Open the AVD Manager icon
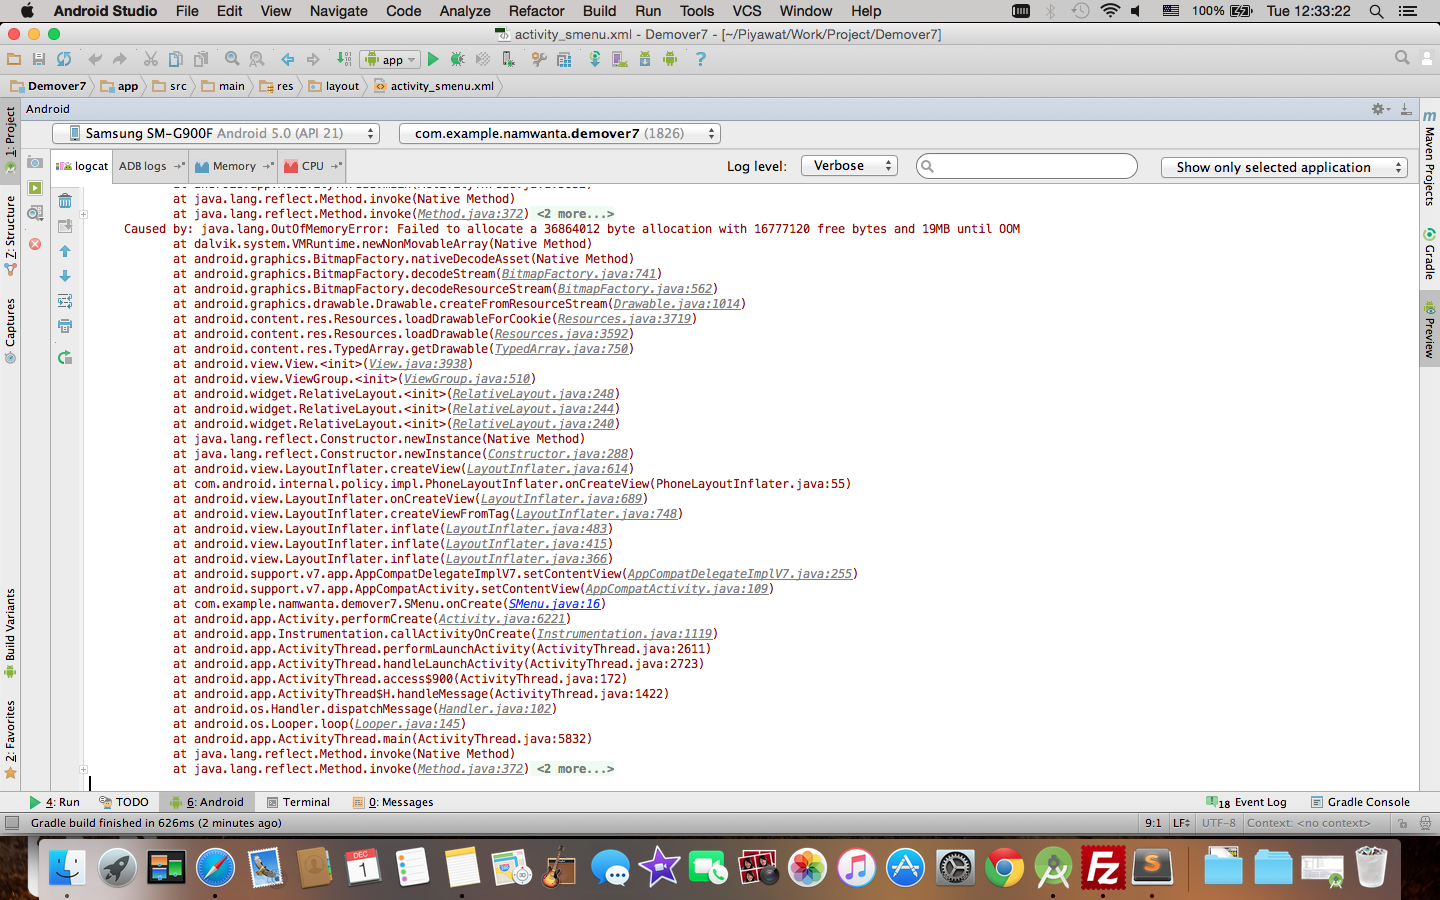Screen dimensions: 1440x900 [620, 59]
